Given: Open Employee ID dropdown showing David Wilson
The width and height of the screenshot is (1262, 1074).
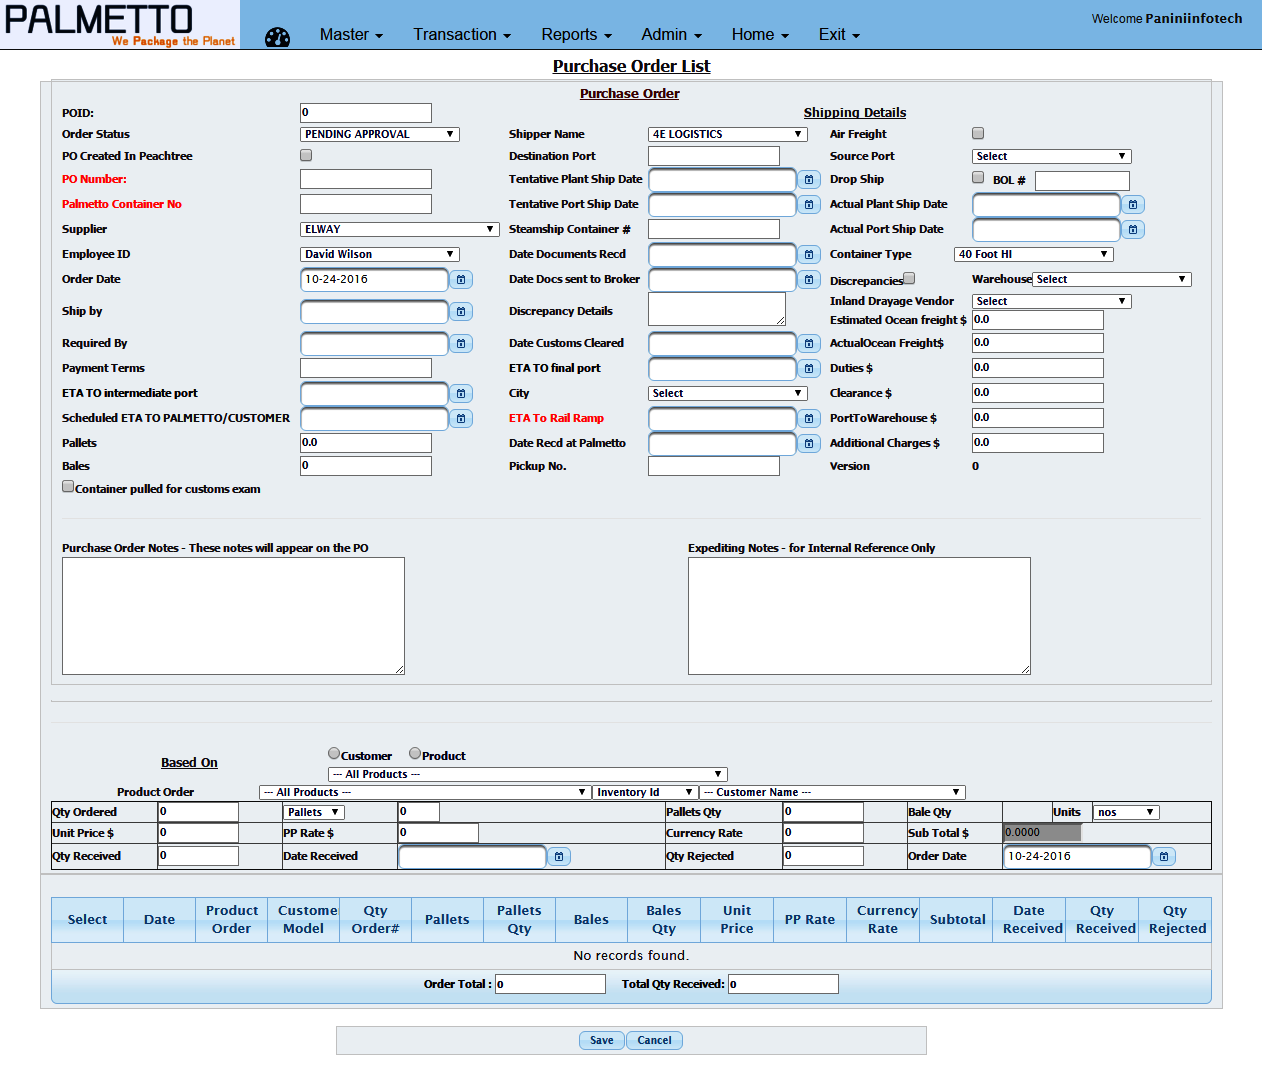Looking at the screenshot, I should pos(380,254).
